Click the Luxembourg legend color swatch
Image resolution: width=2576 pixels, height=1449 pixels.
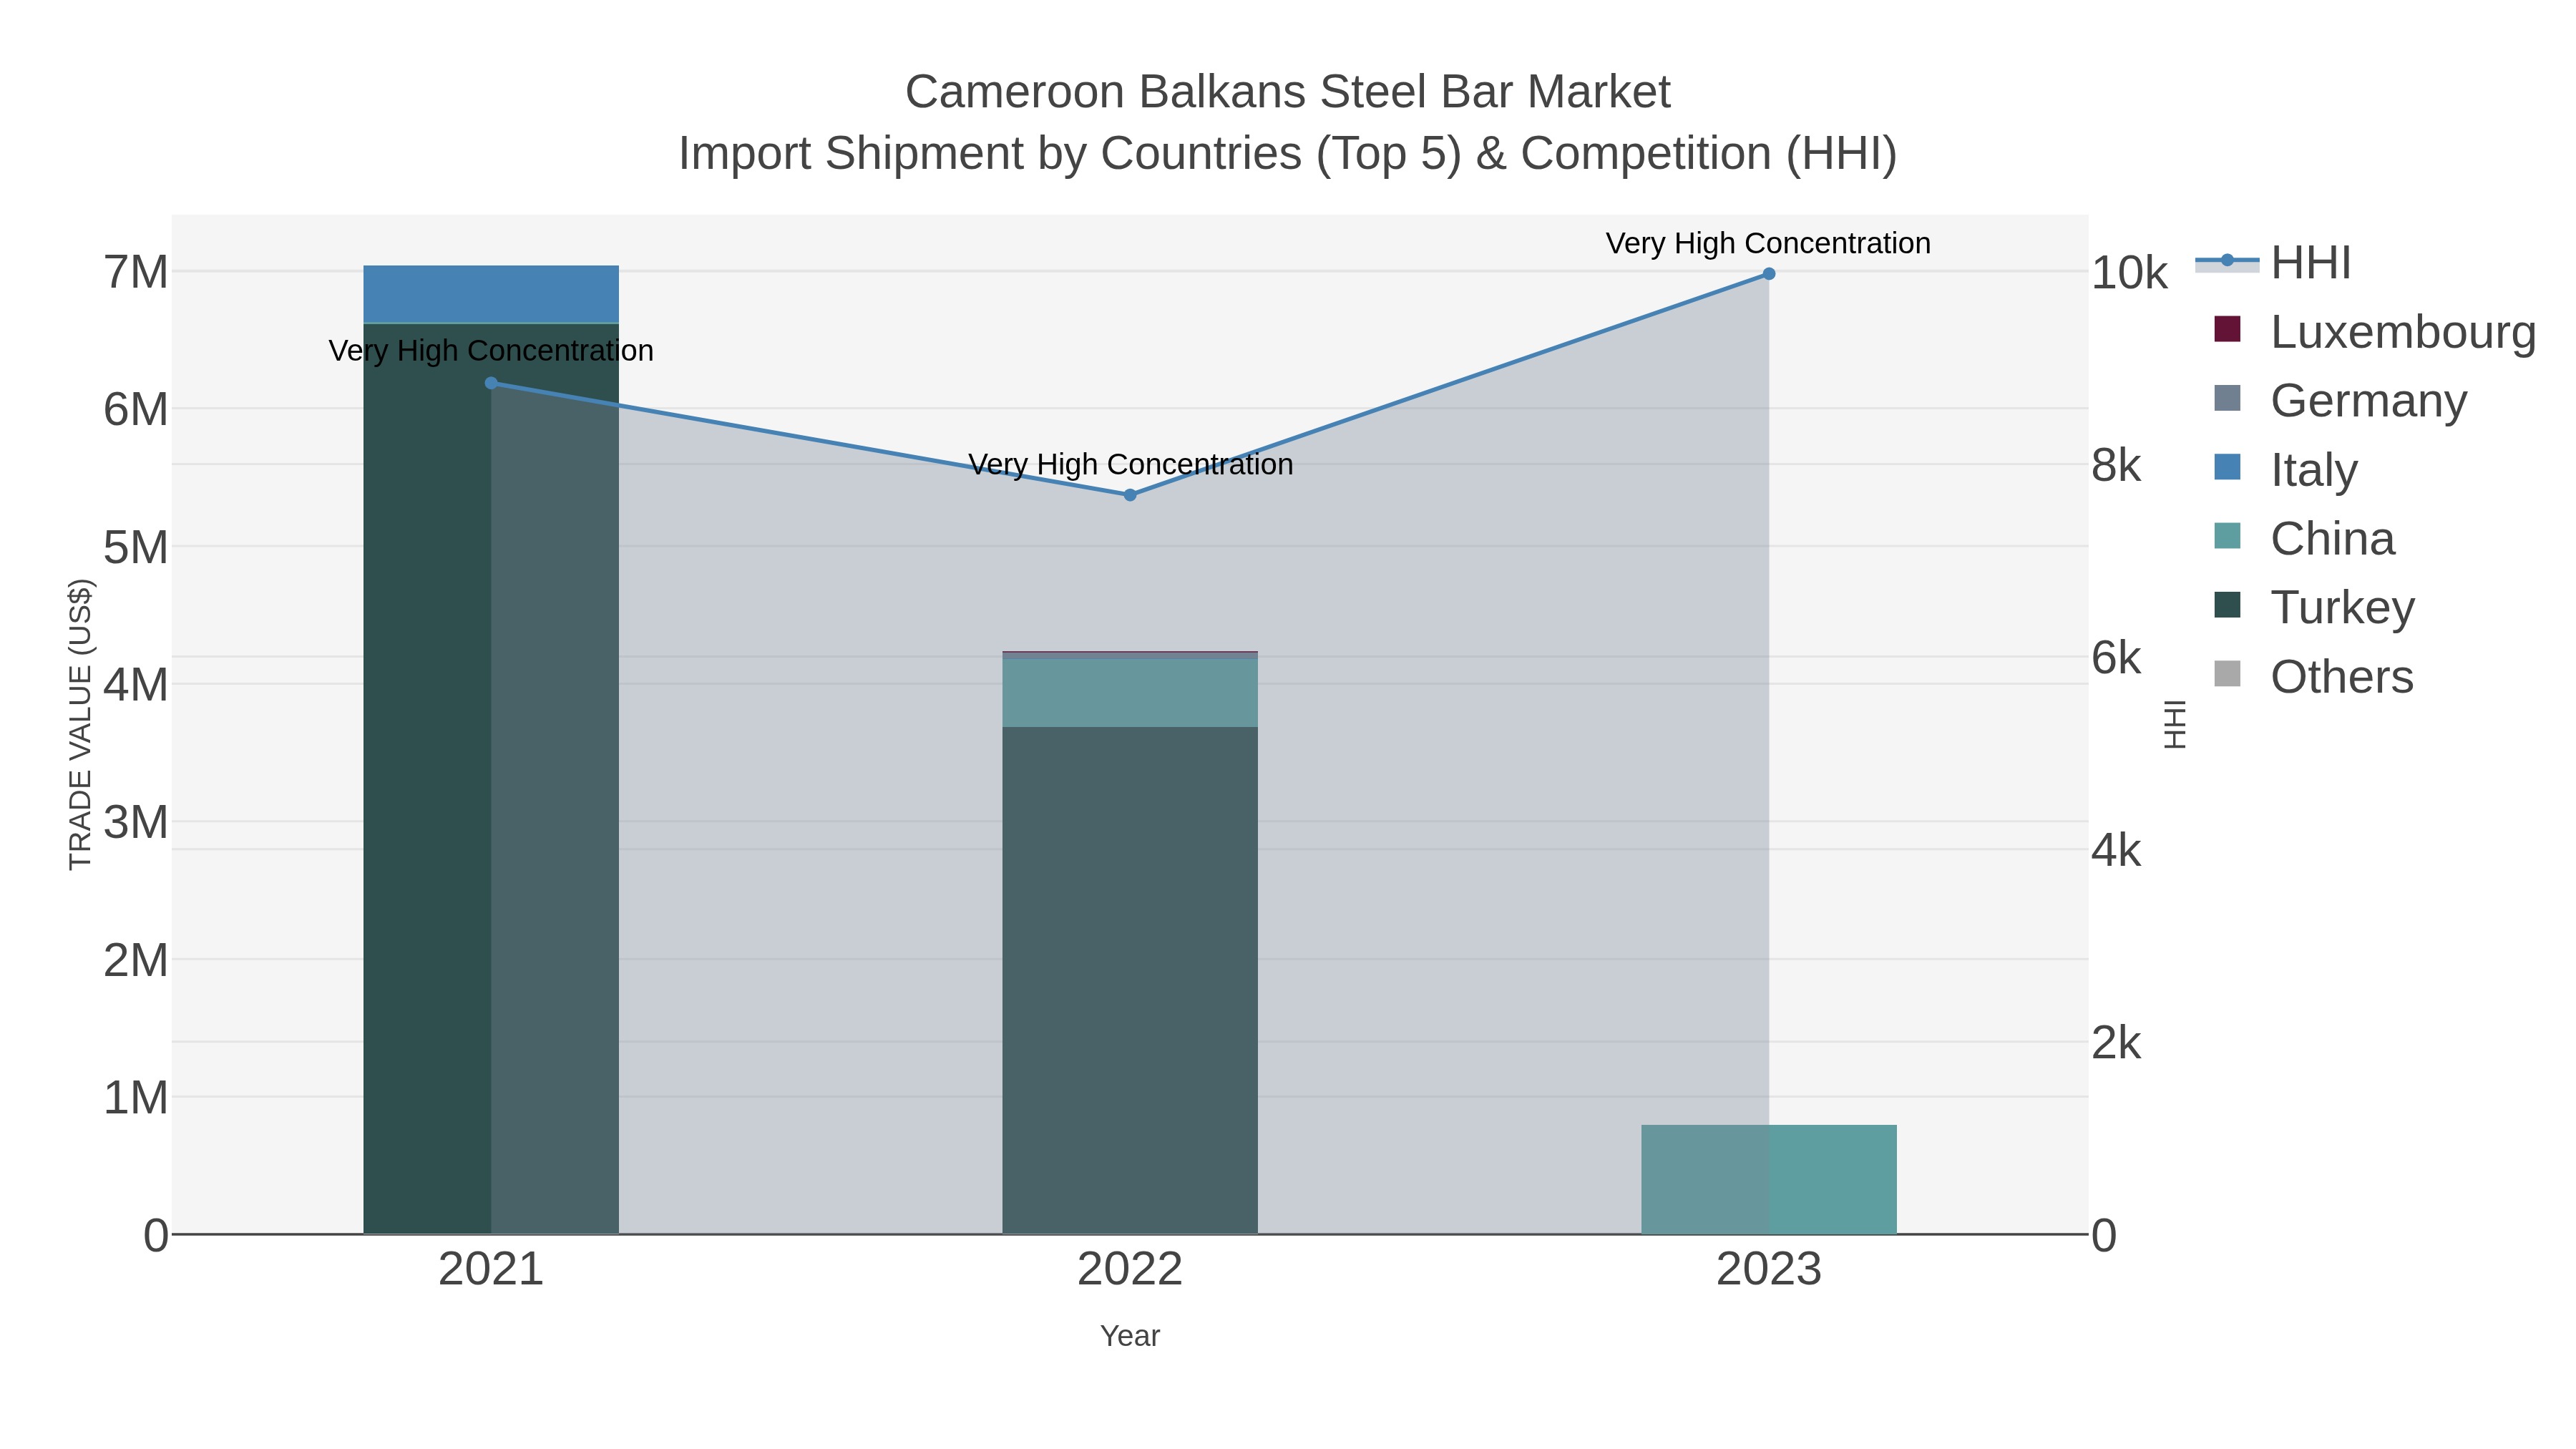[x=2227, y=329]
